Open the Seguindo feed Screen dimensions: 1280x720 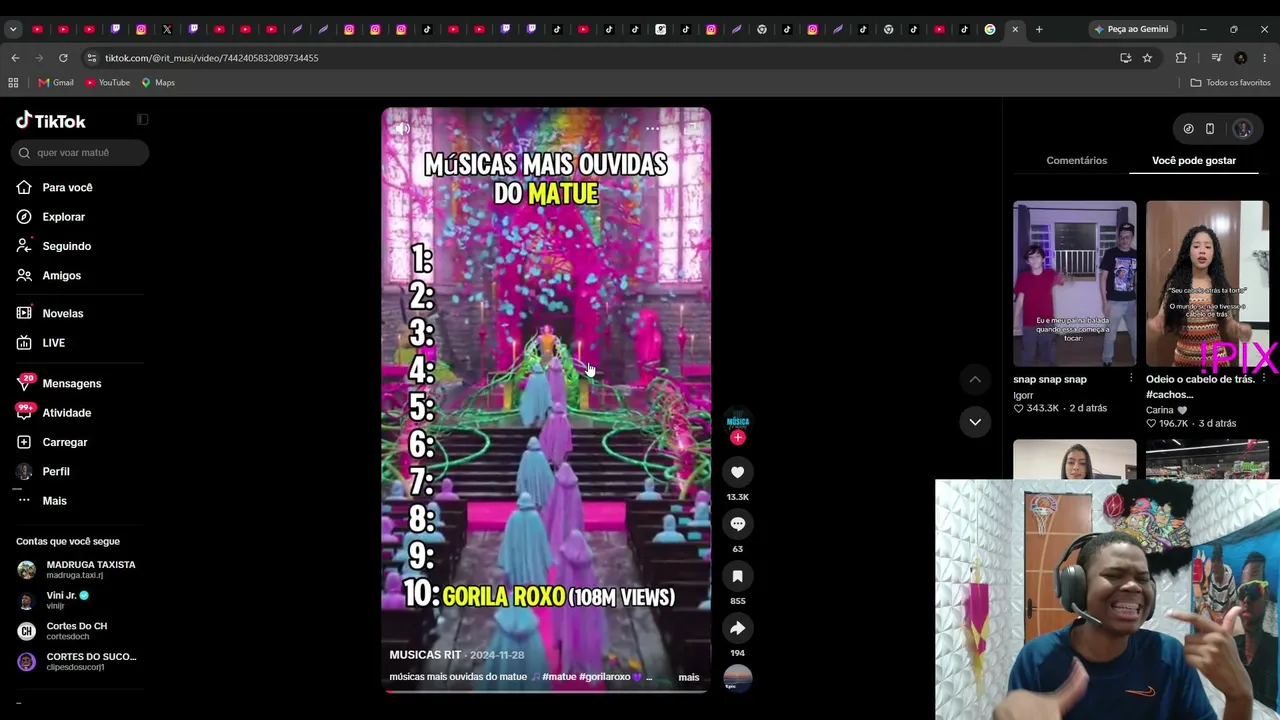66,246
